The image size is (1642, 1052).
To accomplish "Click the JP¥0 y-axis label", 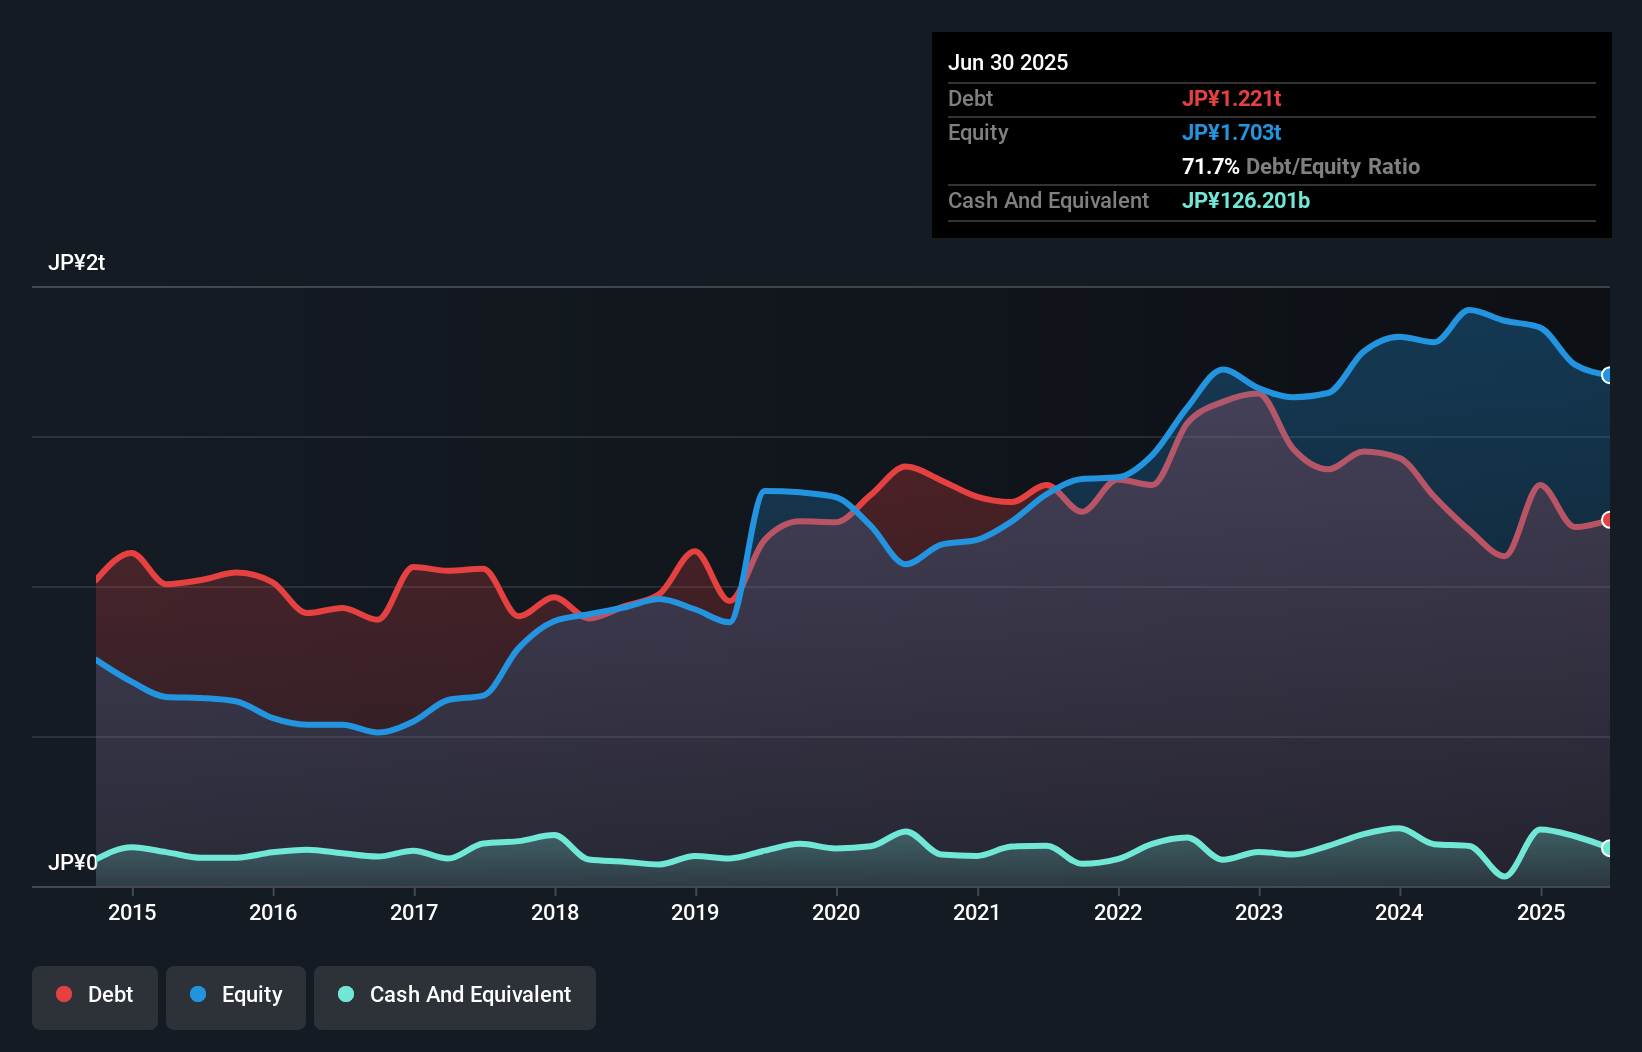I will tap(73, 862).
